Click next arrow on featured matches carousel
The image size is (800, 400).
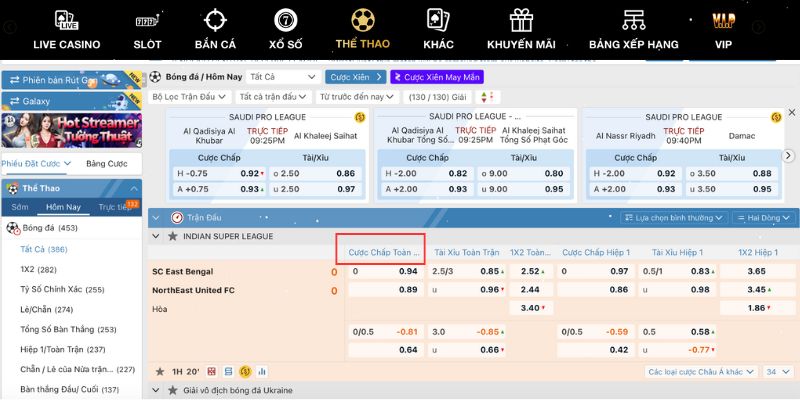tap(788, 155)
